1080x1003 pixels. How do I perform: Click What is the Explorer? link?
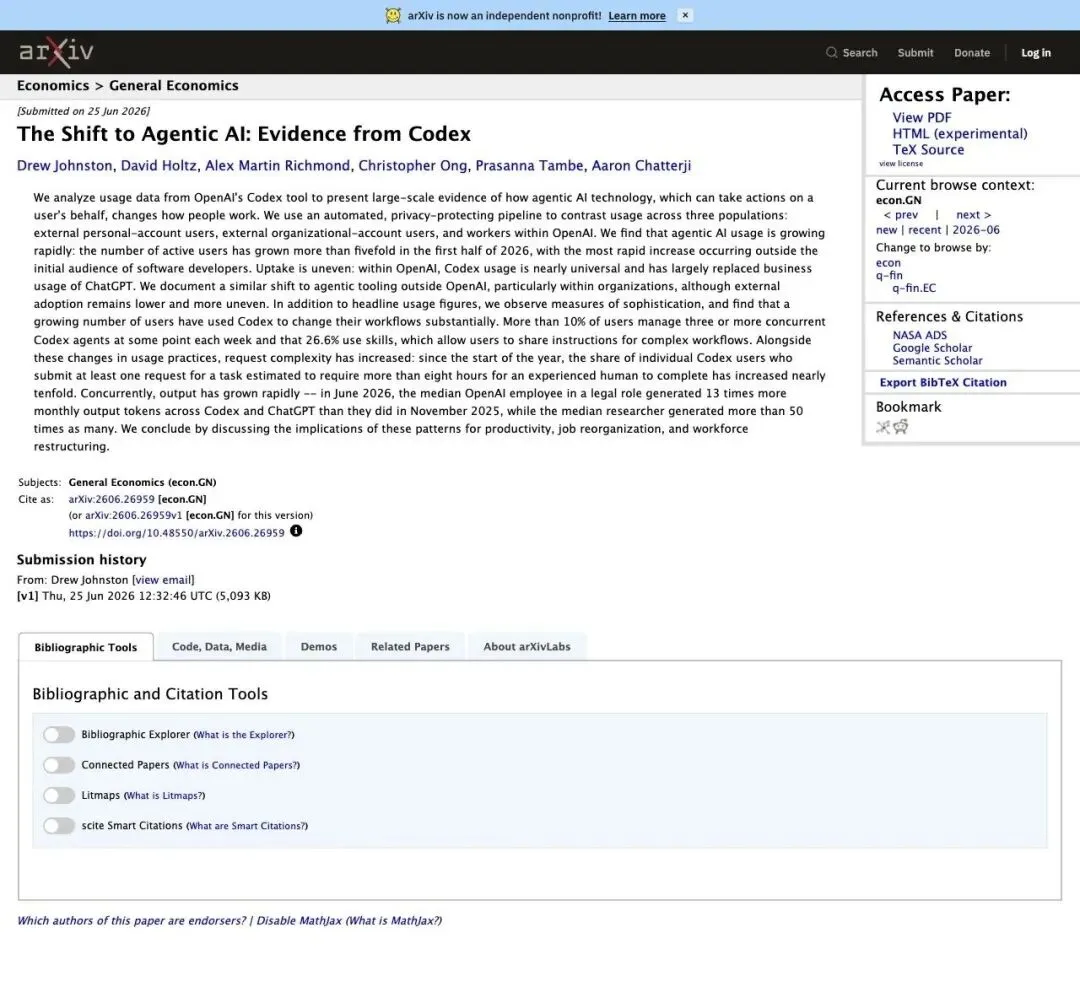tap(244, 735)
